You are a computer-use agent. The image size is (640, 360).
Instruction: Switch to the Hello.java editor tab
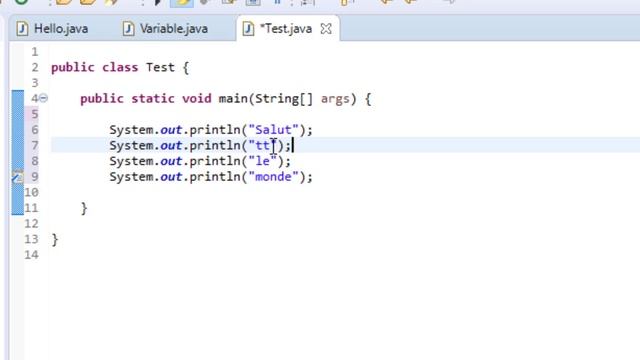coord(52,29)
